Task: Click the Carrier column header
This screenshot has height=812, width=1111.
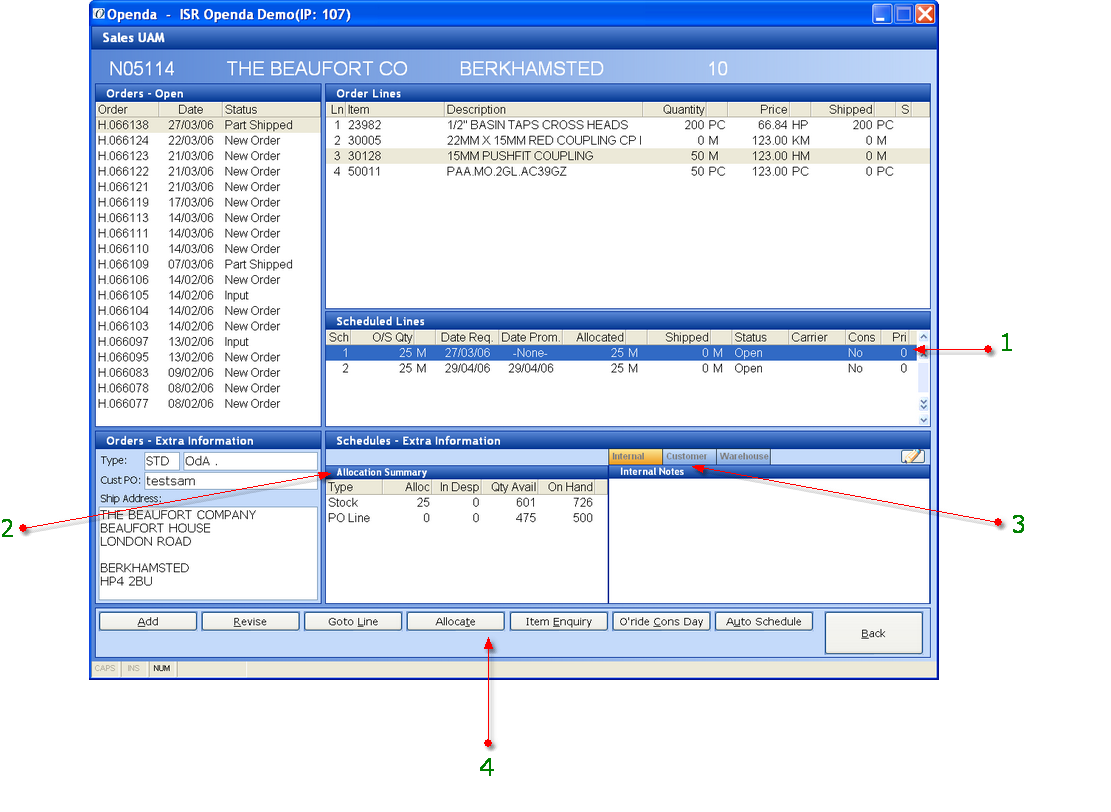Action: (x=817, y=337)
